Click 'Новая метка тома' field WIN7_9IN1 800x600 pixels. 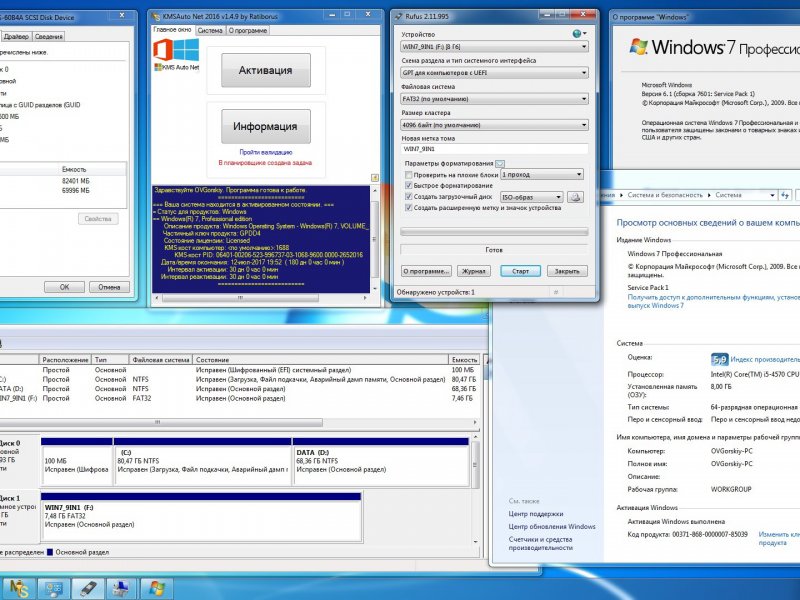pos(494,149)
